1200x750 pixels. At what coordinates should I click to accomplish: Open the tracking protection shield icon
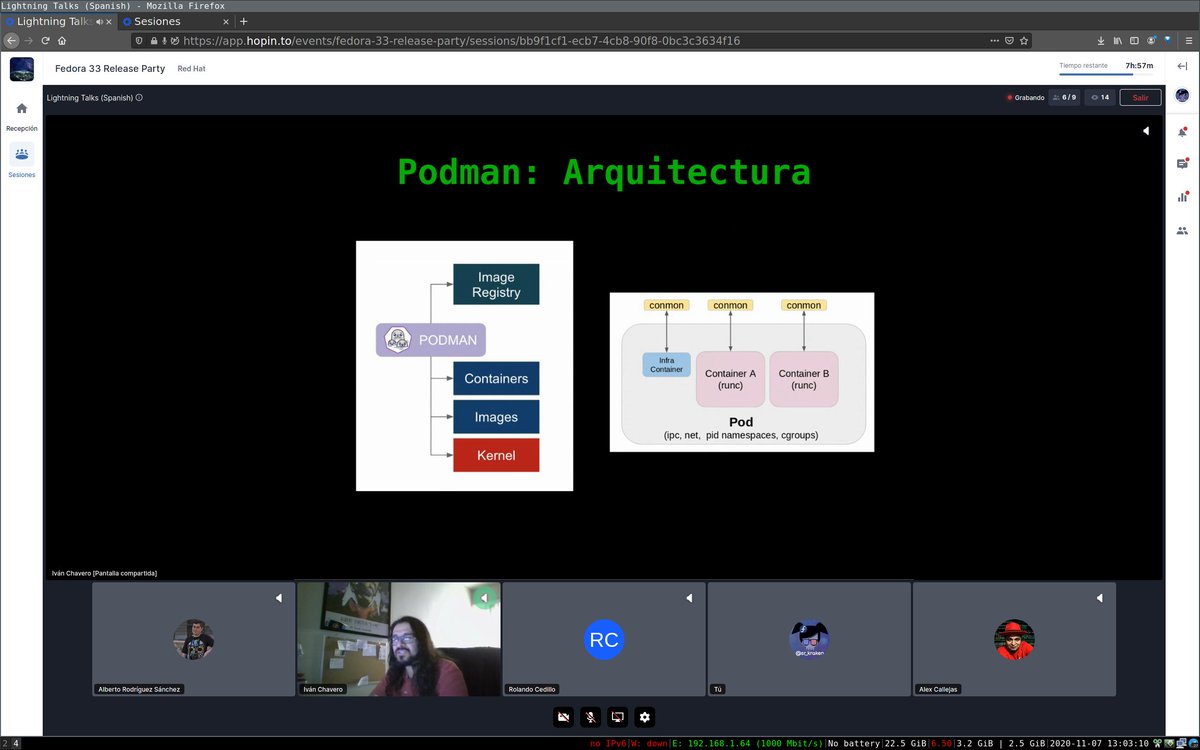141,41
